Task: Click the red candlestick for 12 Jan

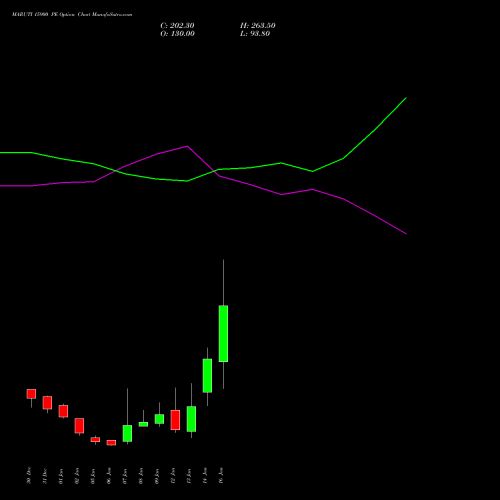Action: (x=175, y=420)
